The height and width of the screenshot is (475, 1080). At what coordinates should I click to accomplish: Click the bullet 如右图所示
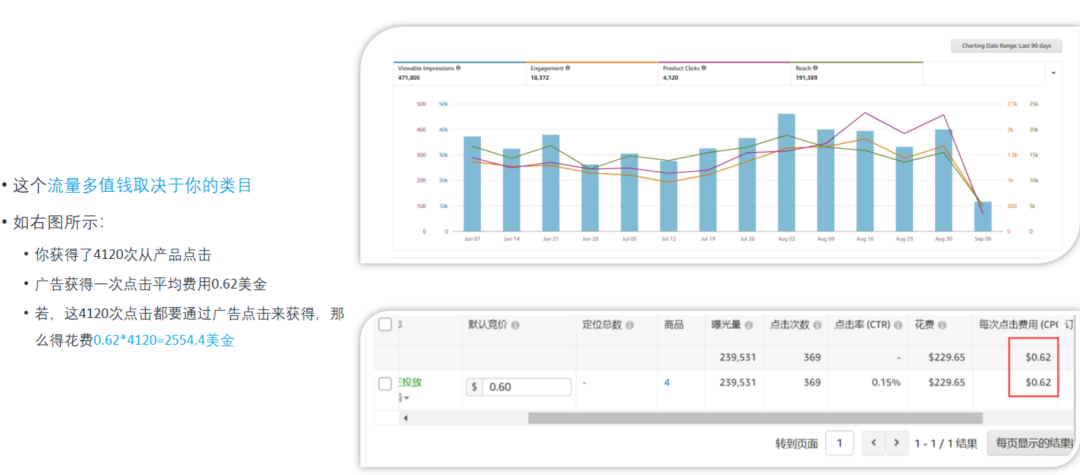tap(59, 222)
